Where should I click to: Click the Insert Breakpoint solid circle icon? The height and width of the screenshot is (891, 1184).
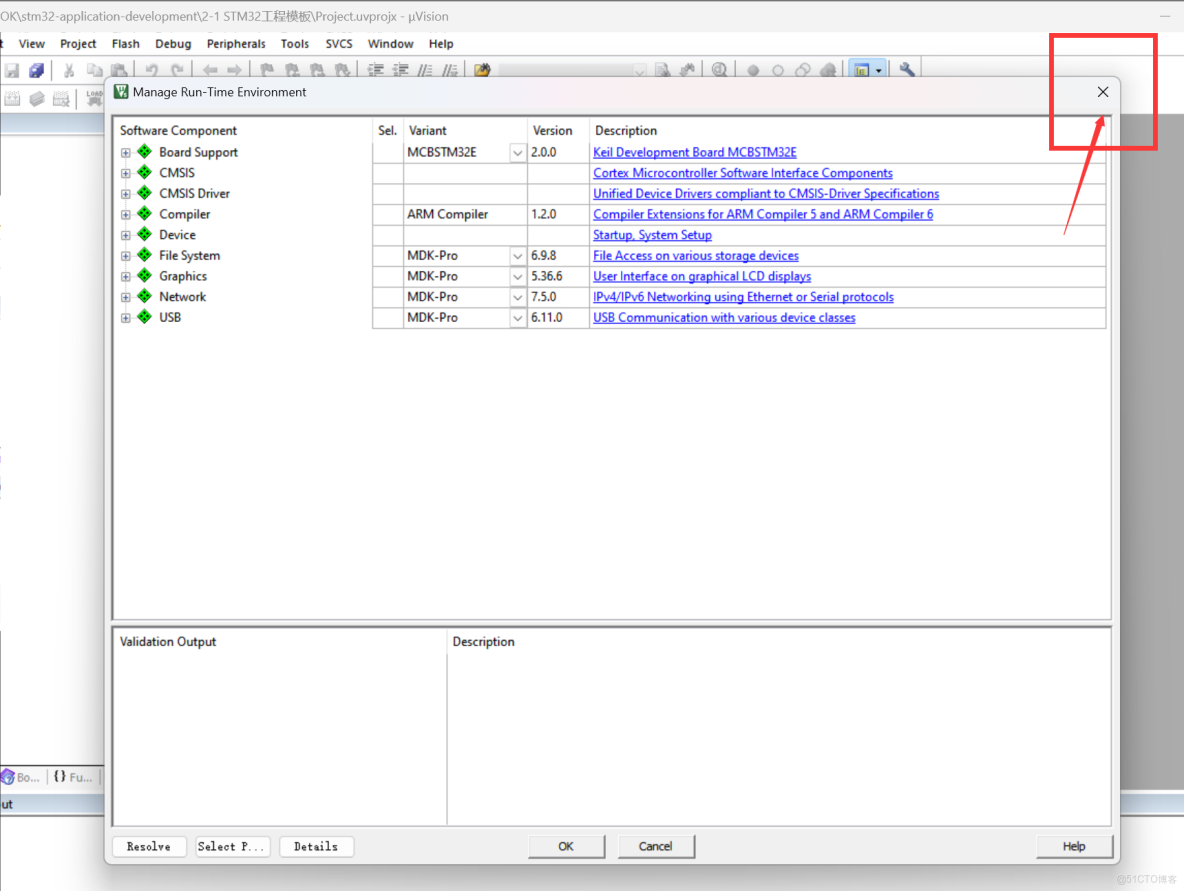click(x=753, y=70)
